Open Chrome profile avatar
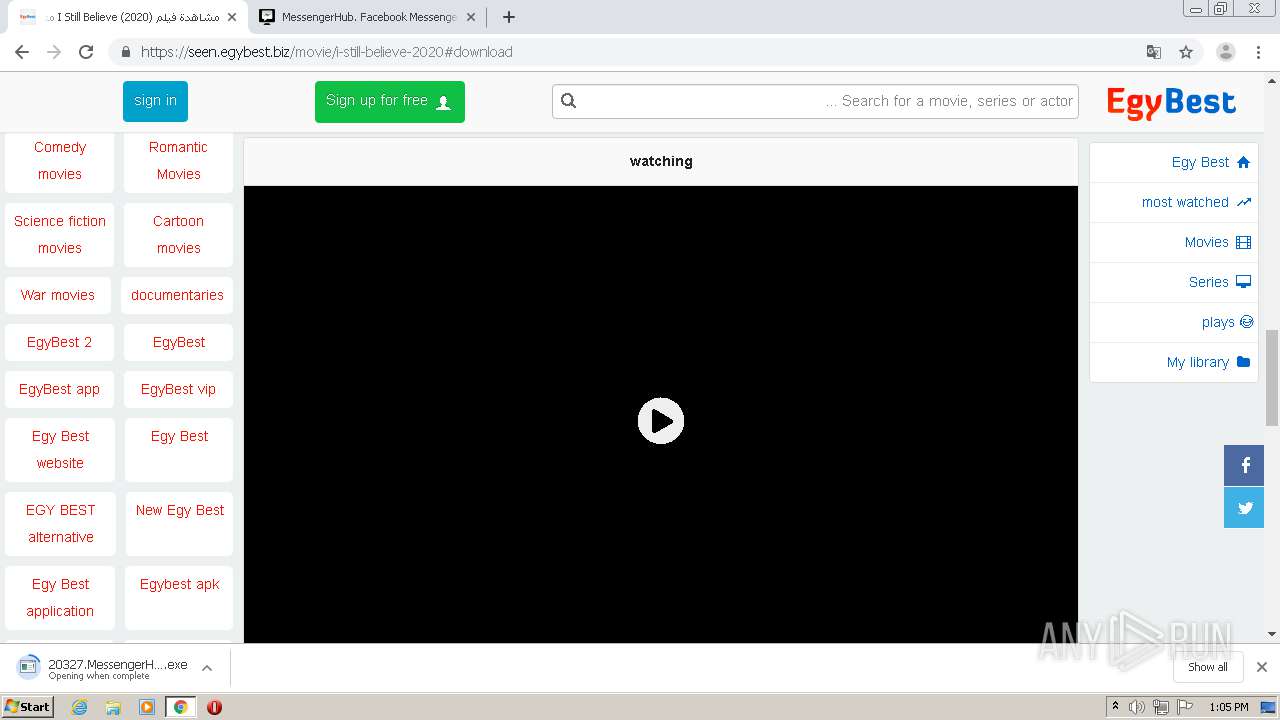Screen dimensions: 1280x720 click(x=1226, y=52)
